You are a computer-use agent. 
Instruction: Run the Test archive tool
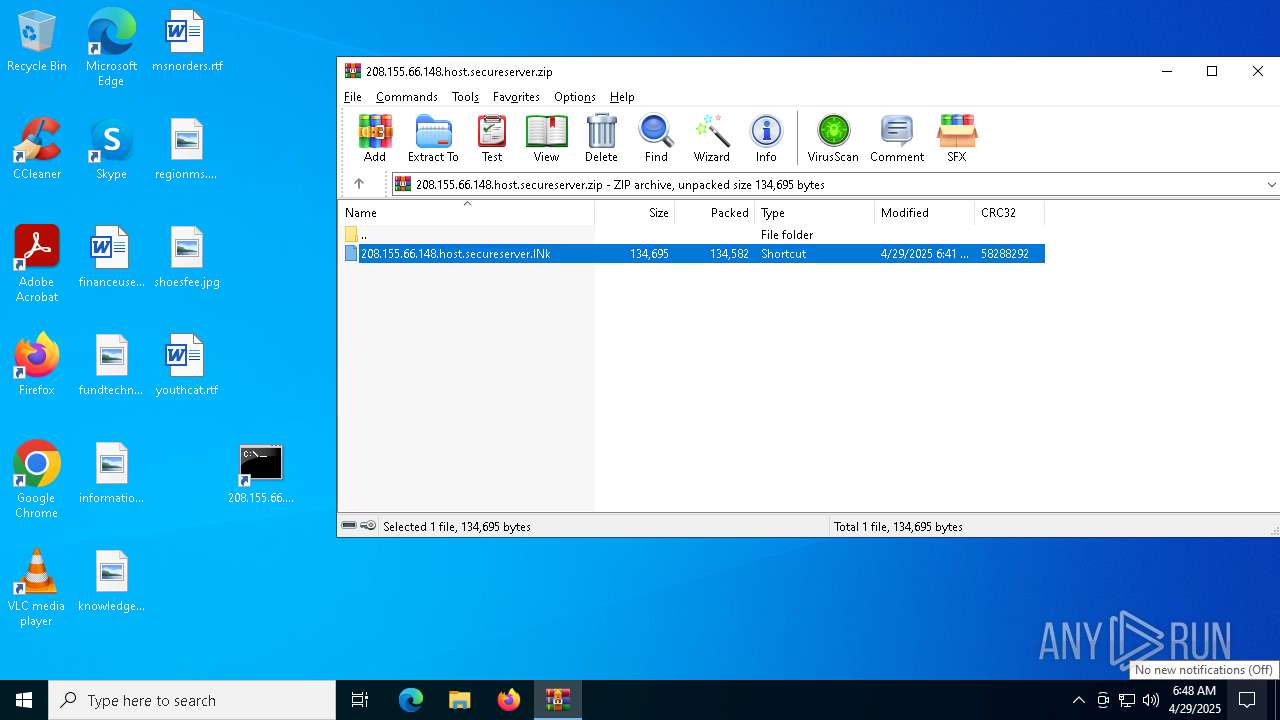(492, 138)
